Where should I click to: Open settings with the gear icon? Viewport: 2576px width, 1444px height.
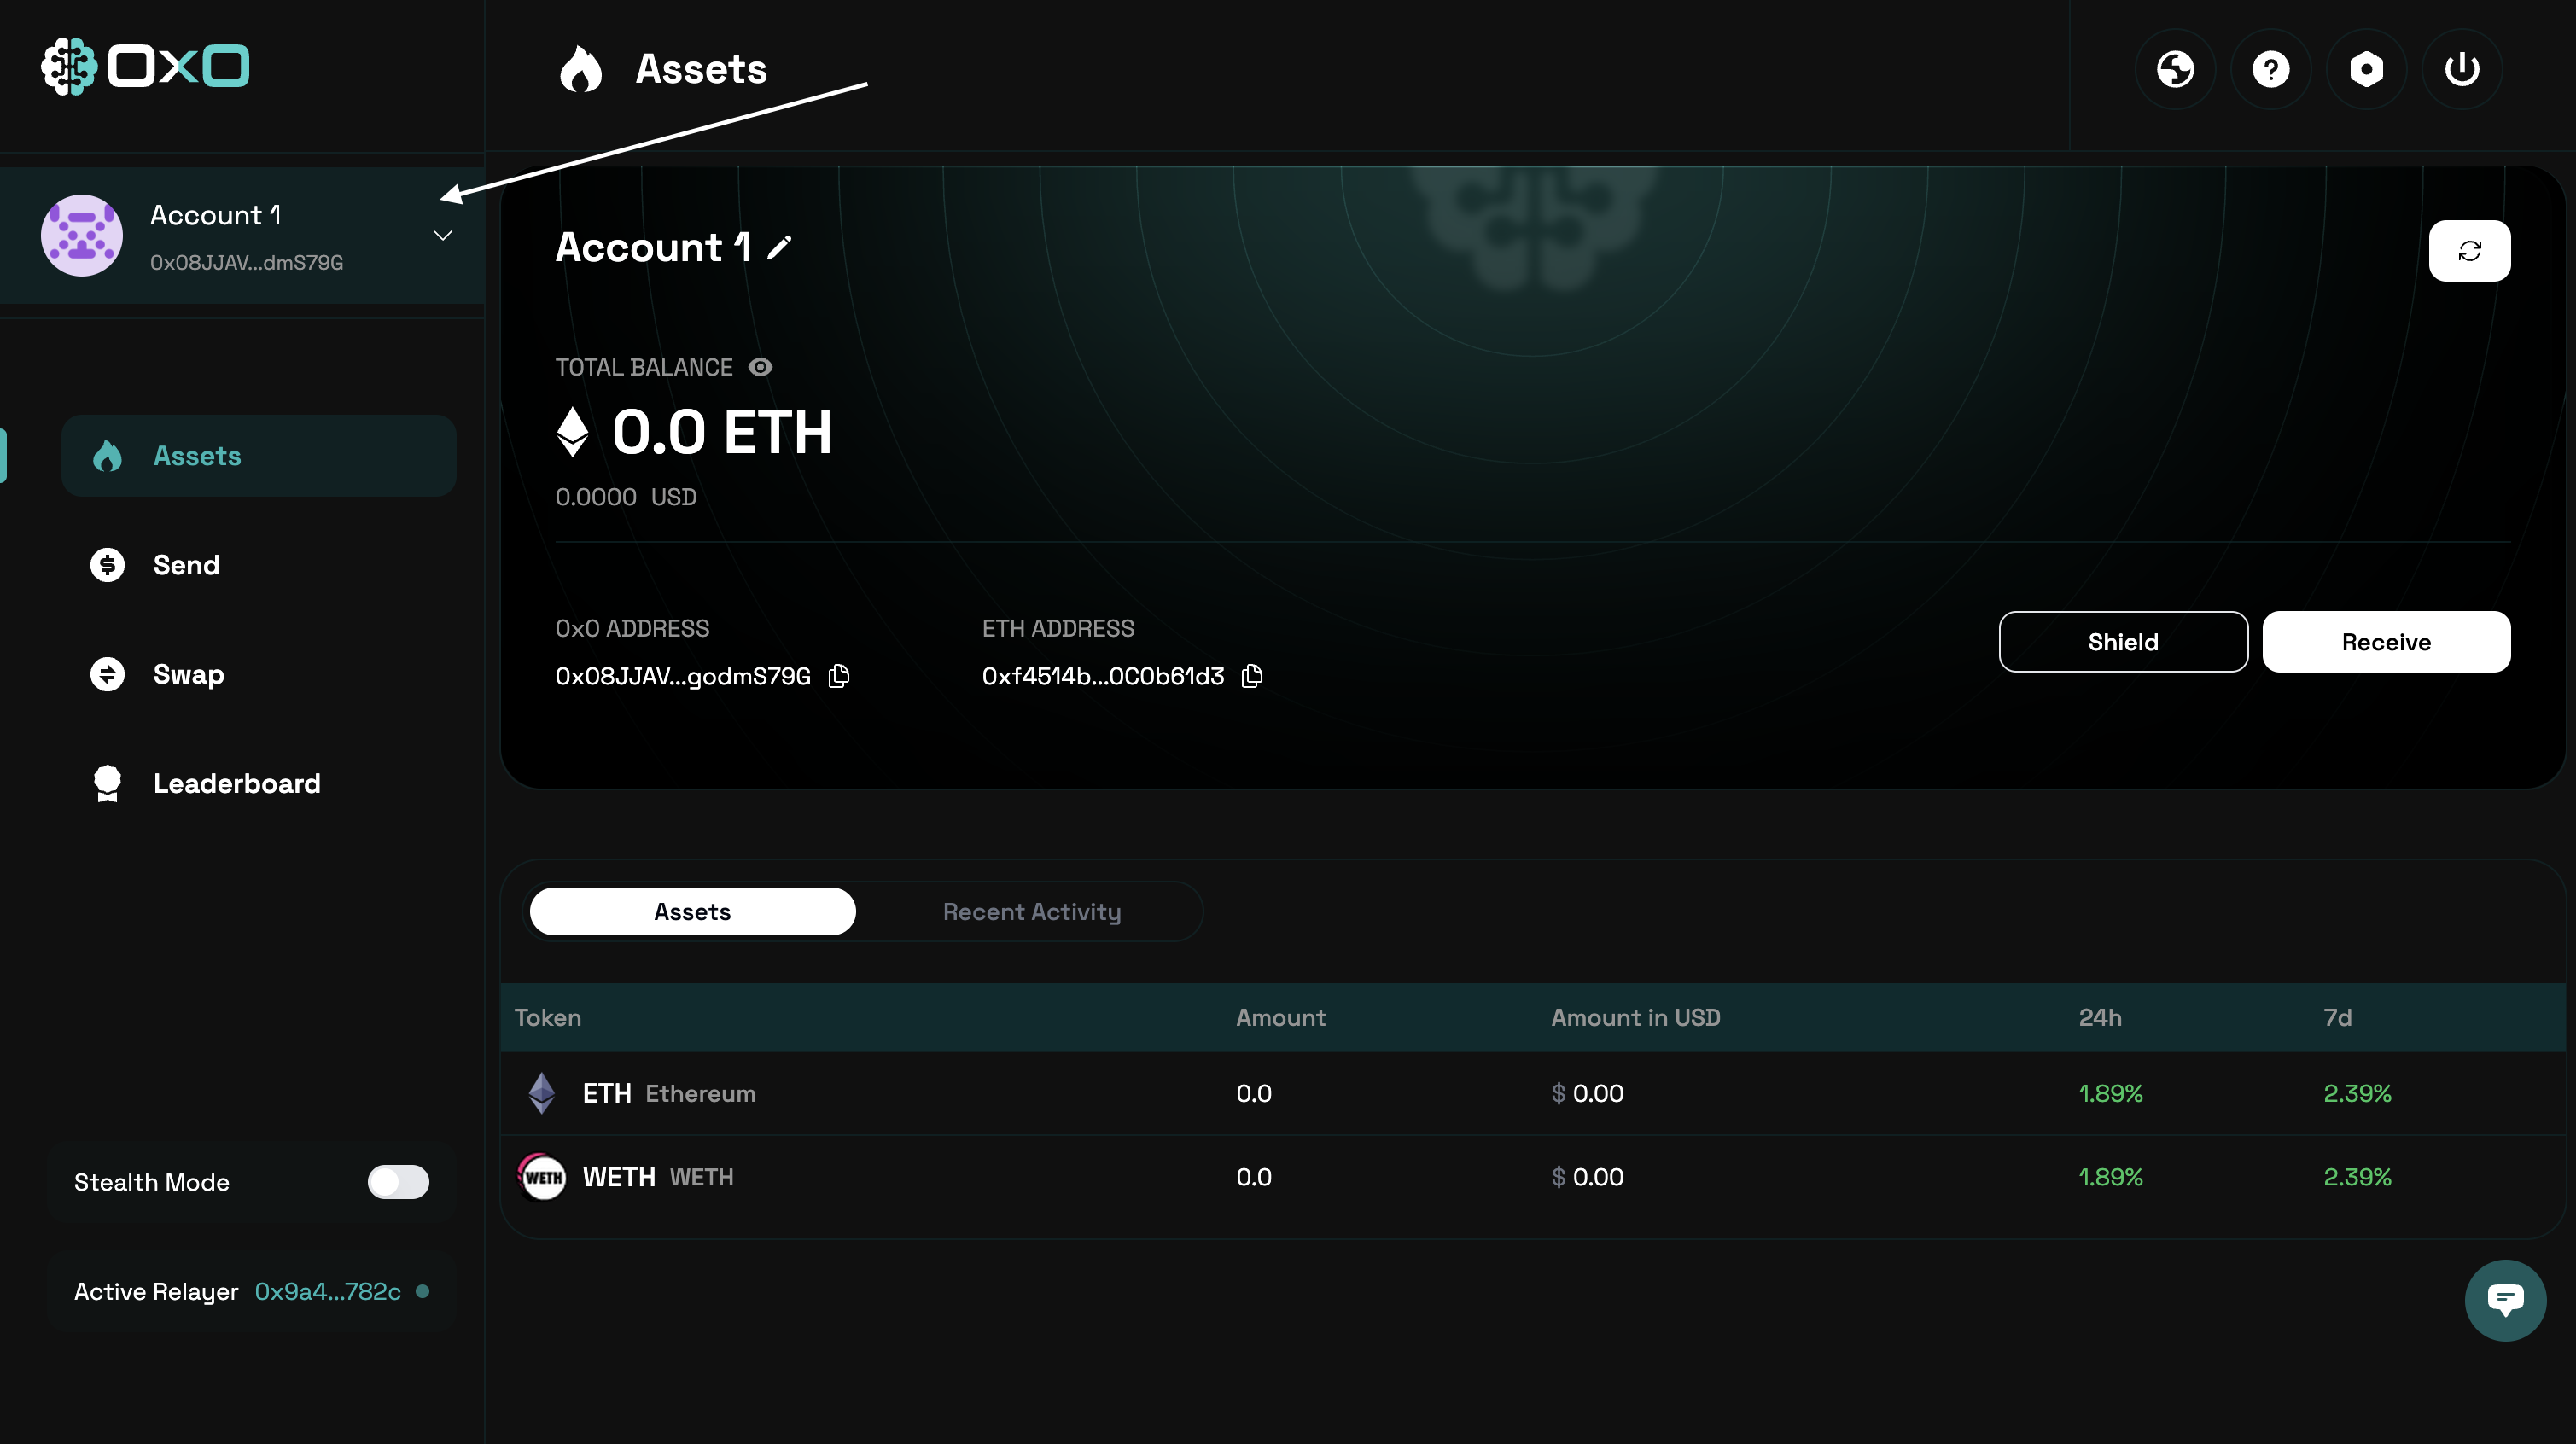pos(2366,68)
